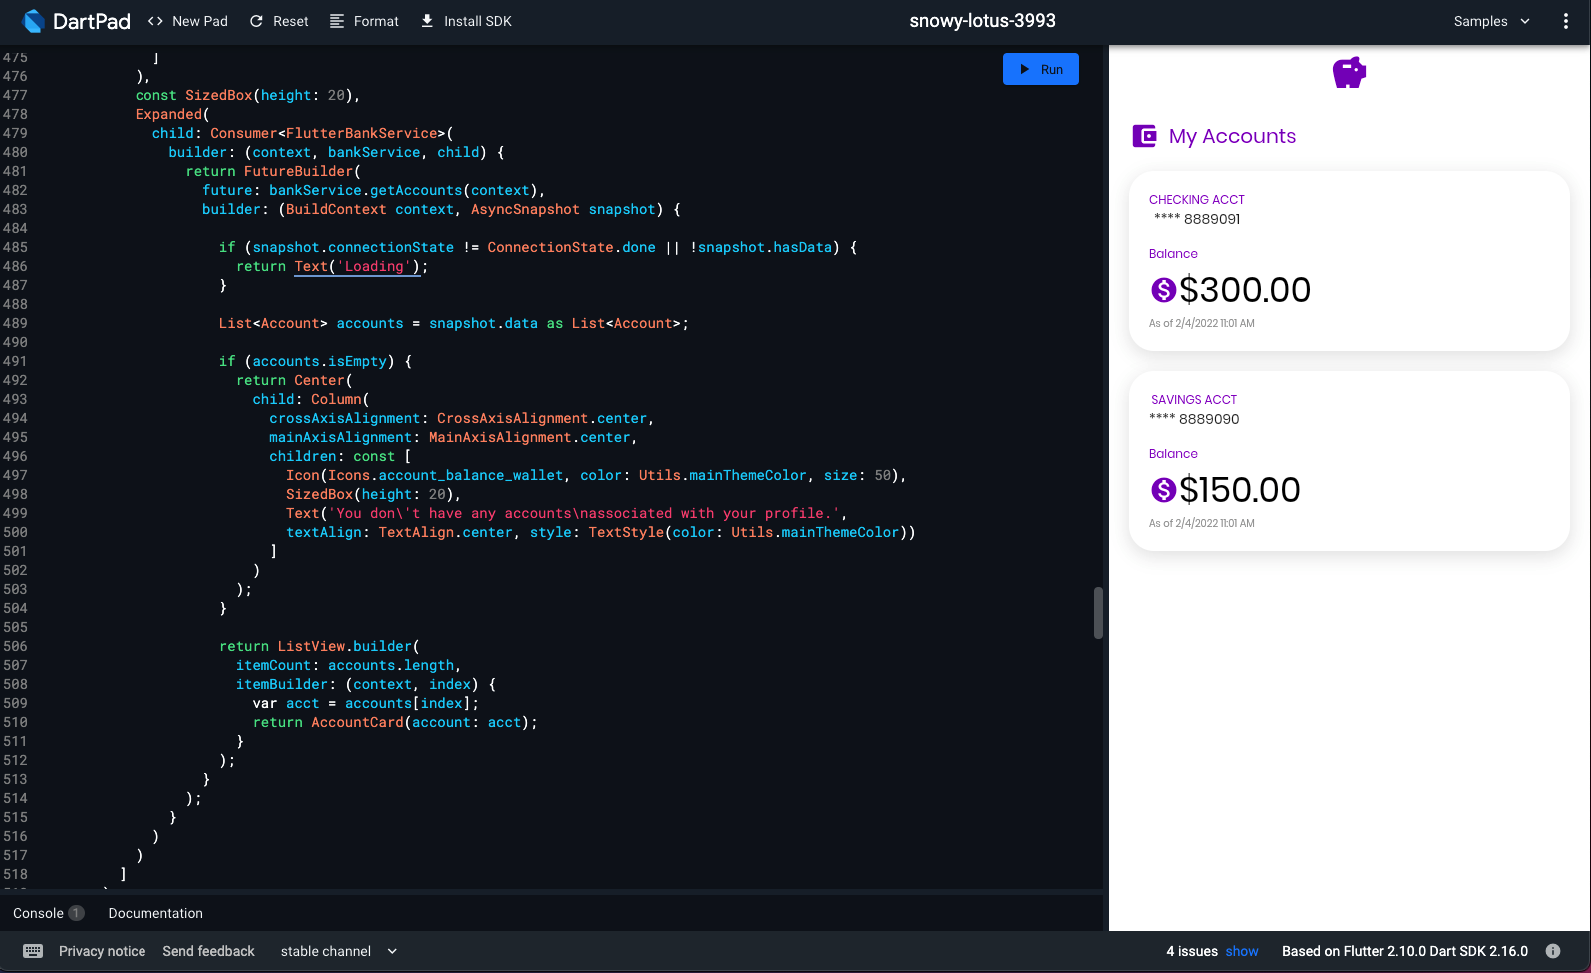The height and width of the screenshot is (973, 1591).
Task: Click Based on Flutter 2.10.0 version text
Action: pos(1405,951)
